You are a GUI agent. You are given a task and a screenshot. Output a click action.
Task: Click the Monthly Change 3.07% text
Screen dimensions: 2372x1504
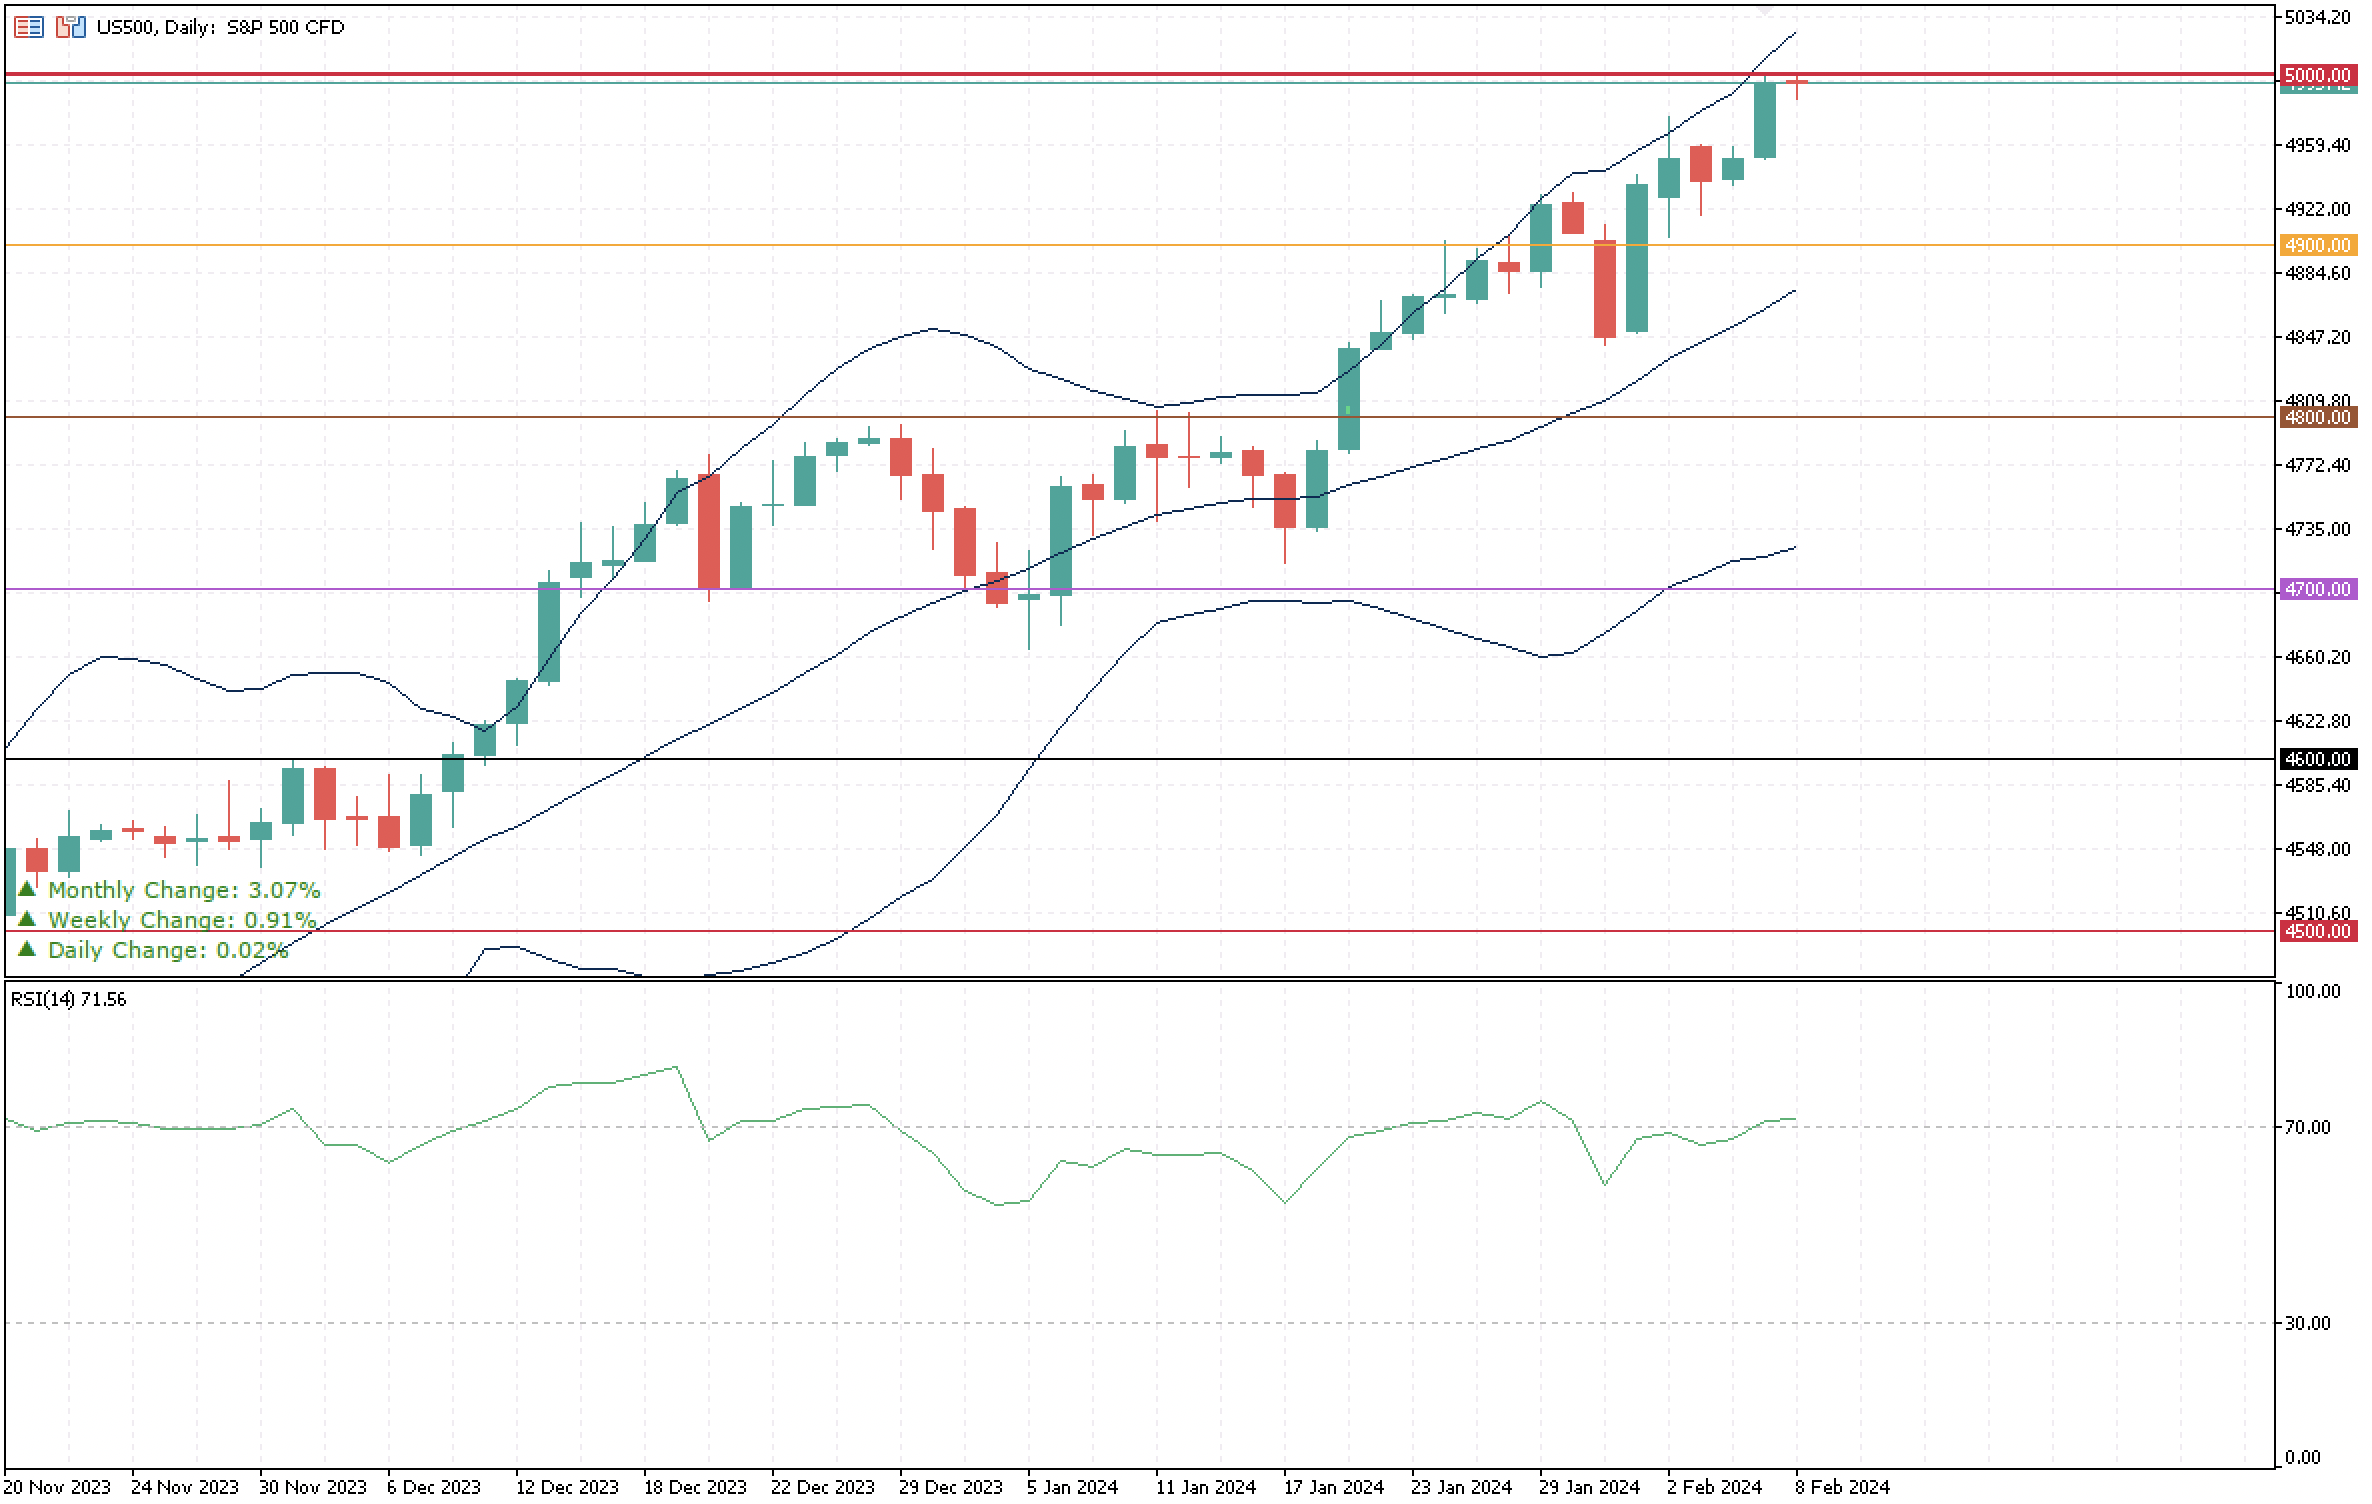point(184,889)
